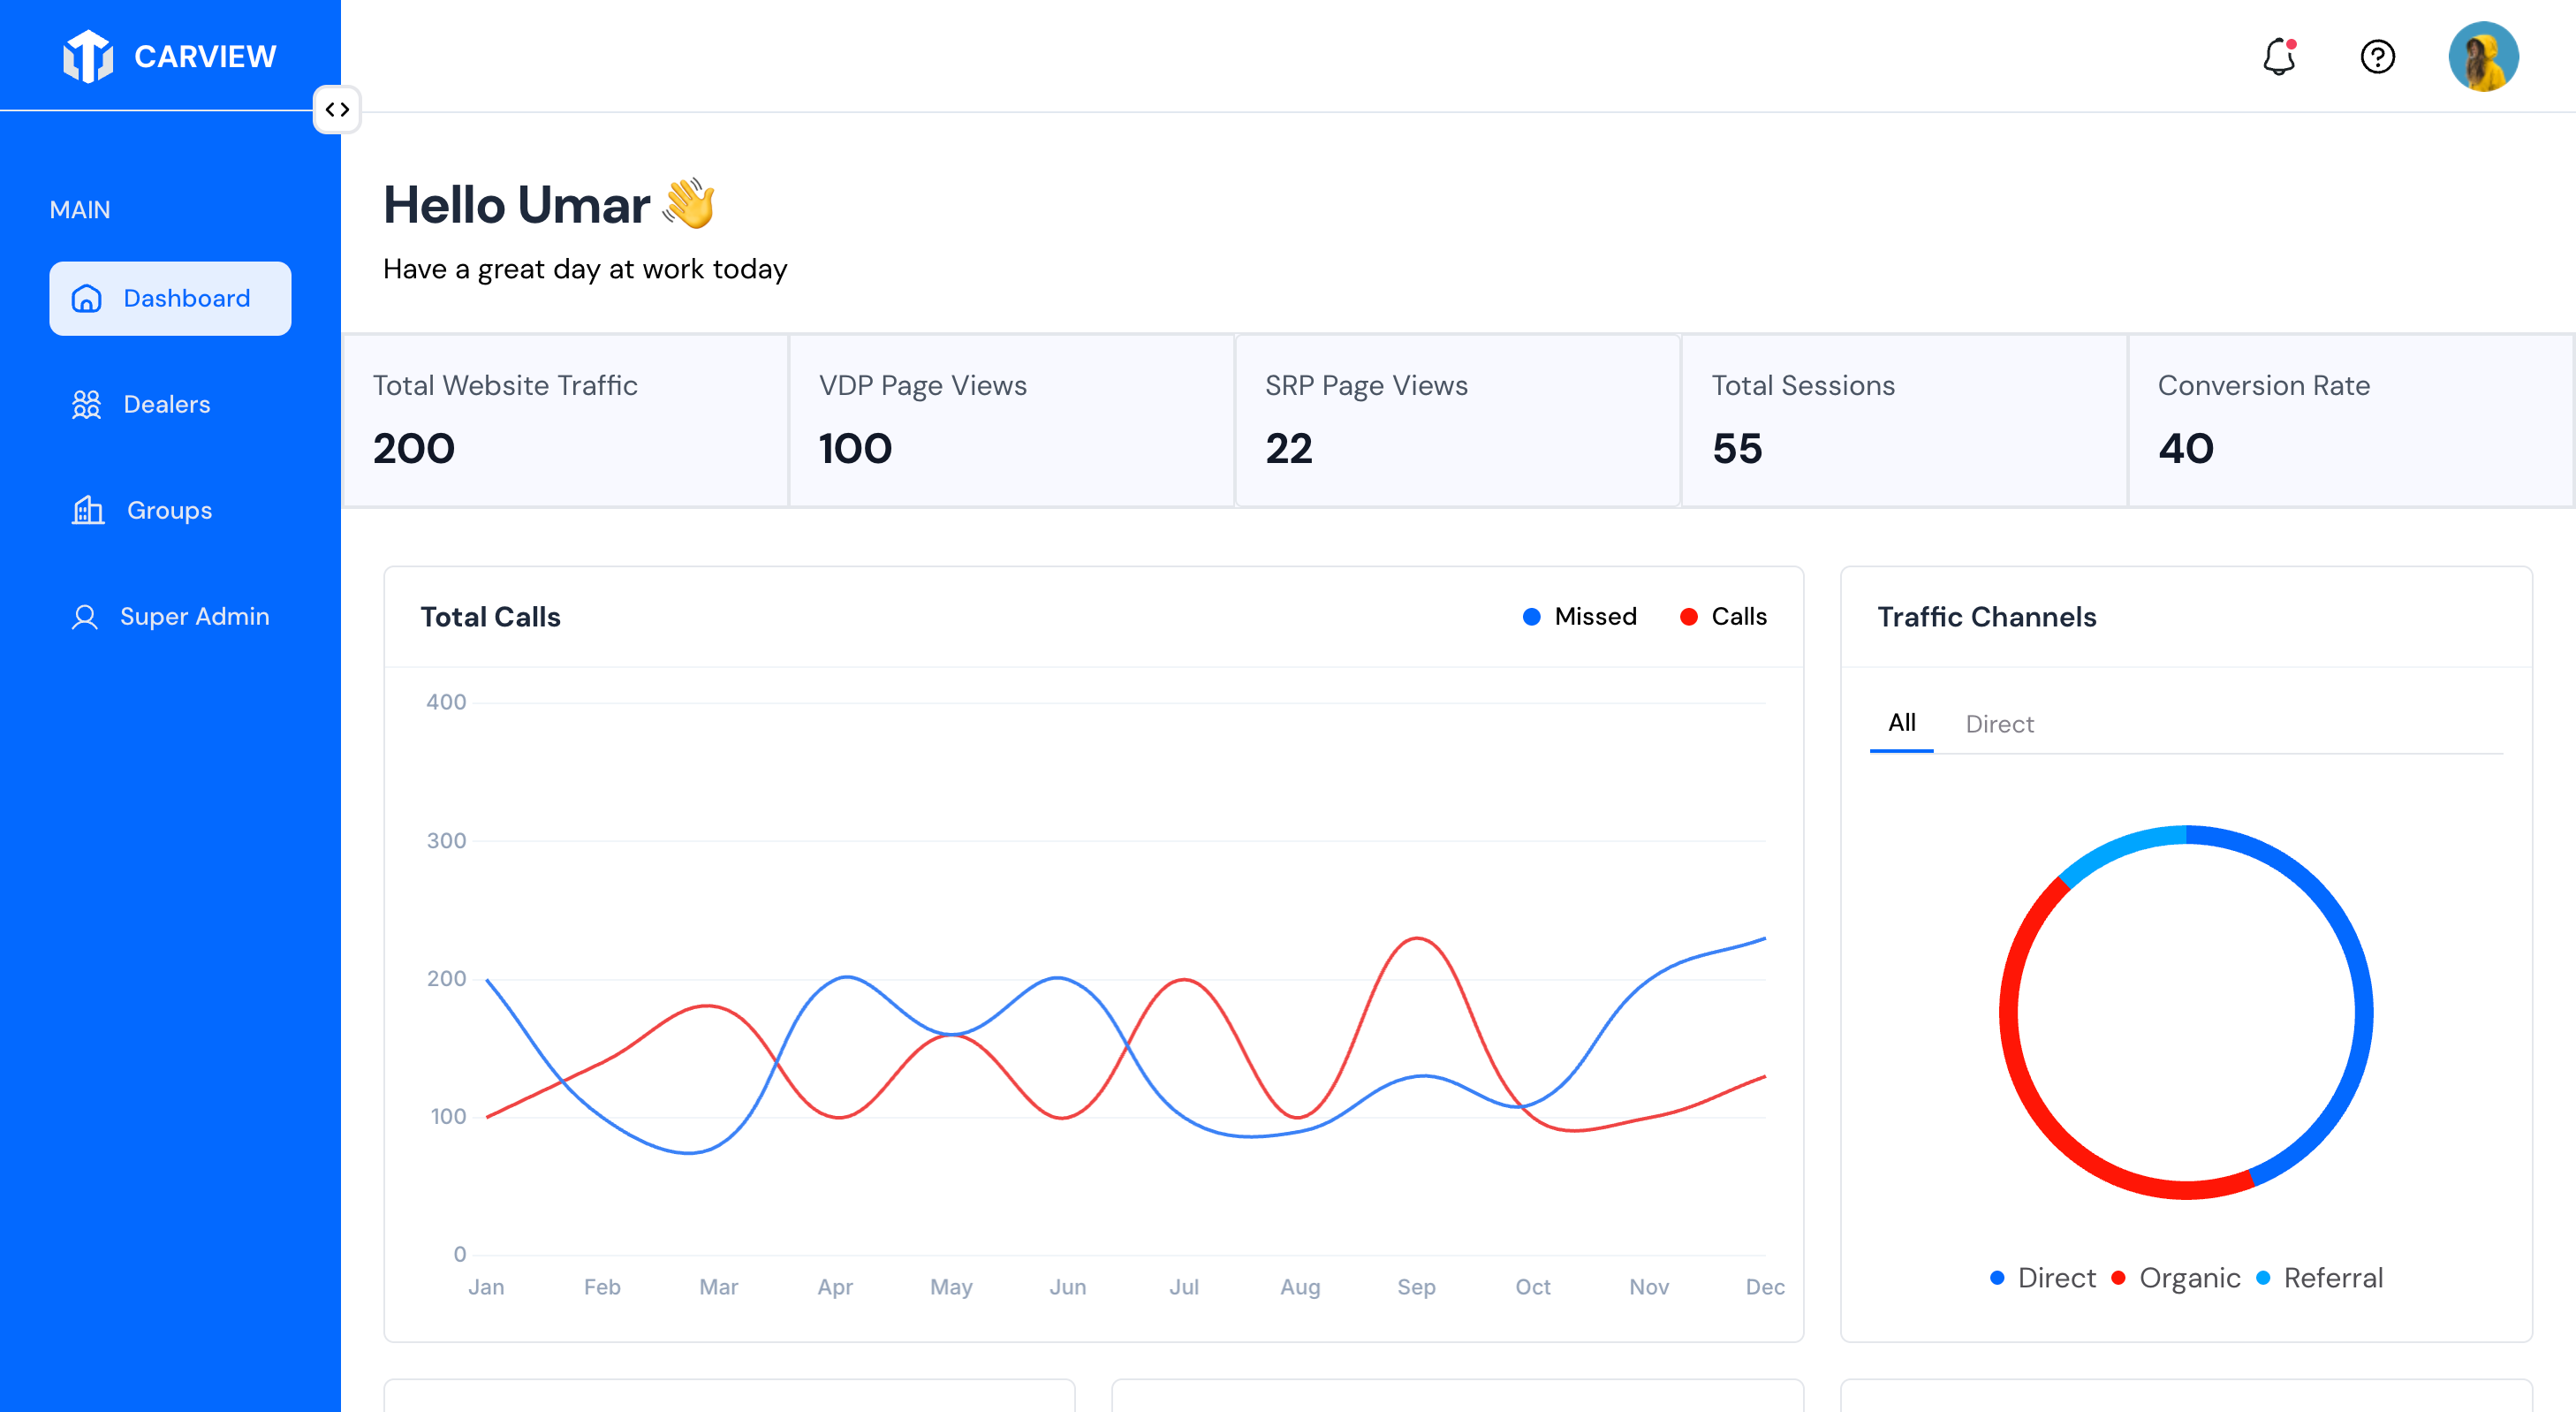The height and width of the screenshot is (1412, 2576).
Task: Toggle Referral visibility in donut legend
Action: pyautogui.click(x=2320, y=1277)
